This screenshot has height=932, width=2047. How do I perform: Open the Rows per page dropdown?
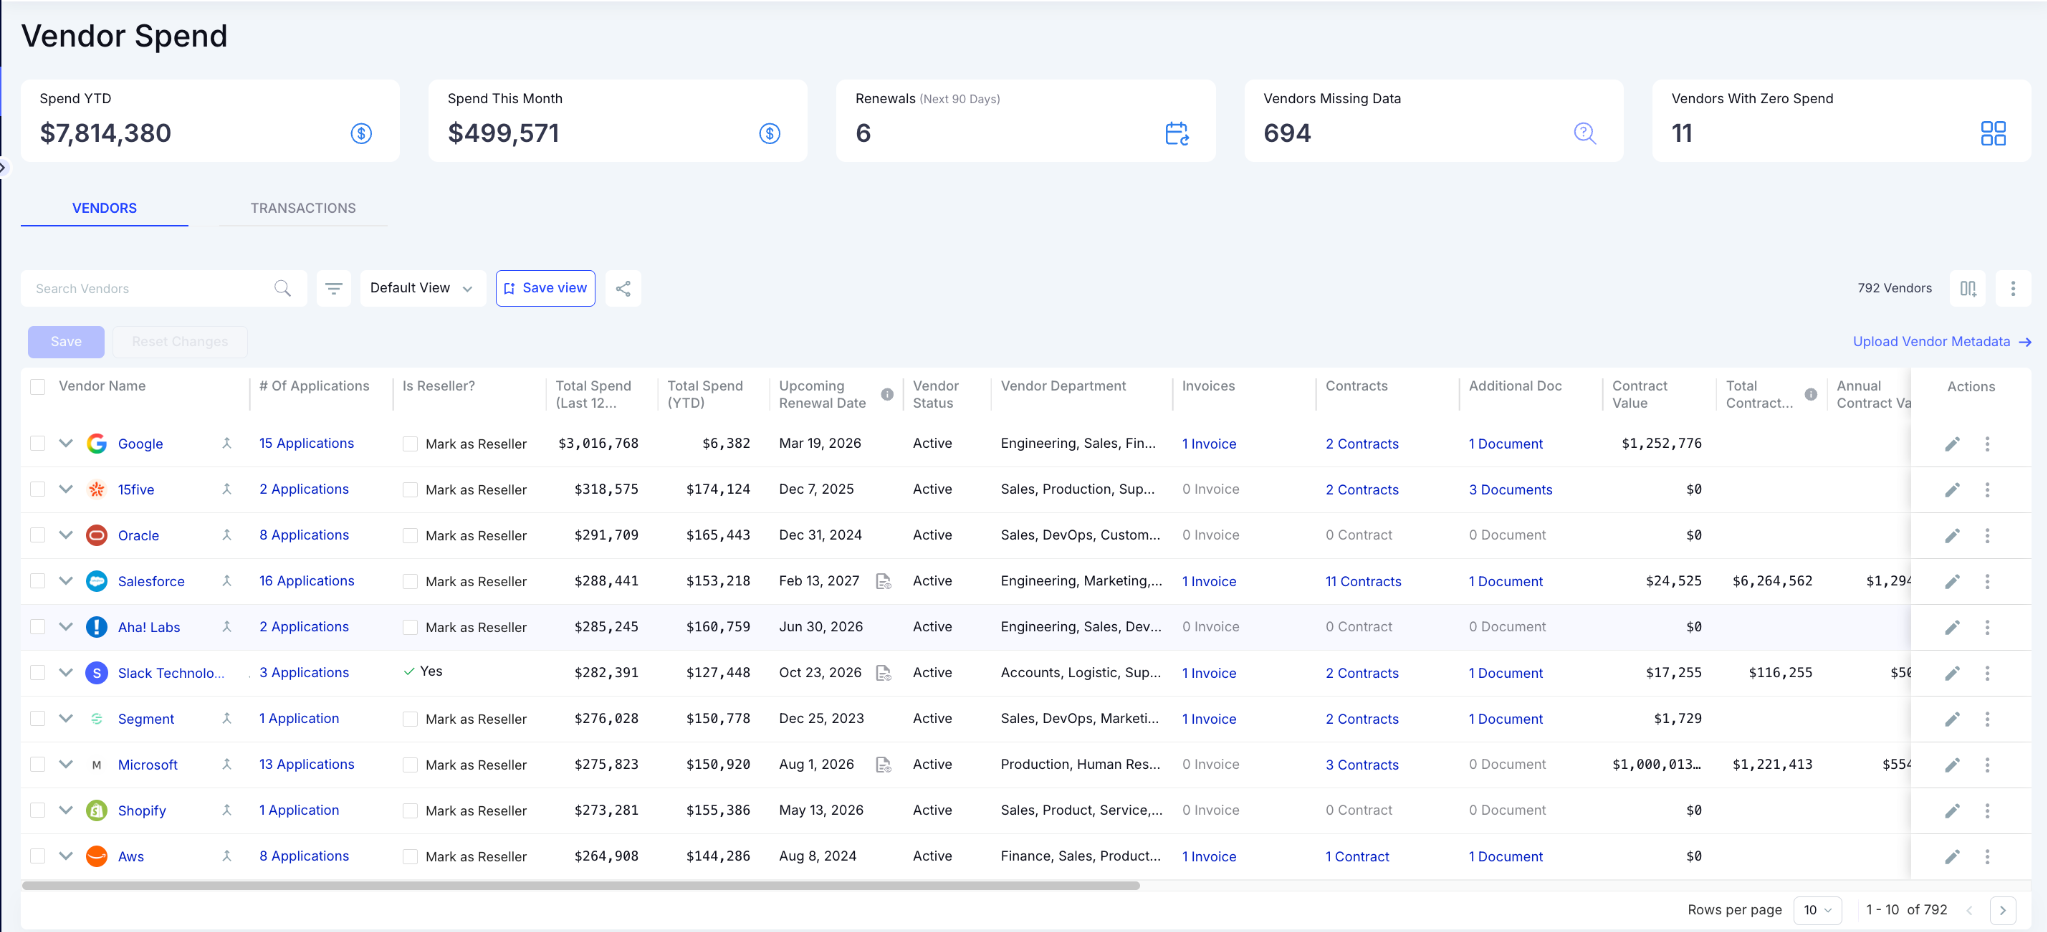tap(1817, 910)
